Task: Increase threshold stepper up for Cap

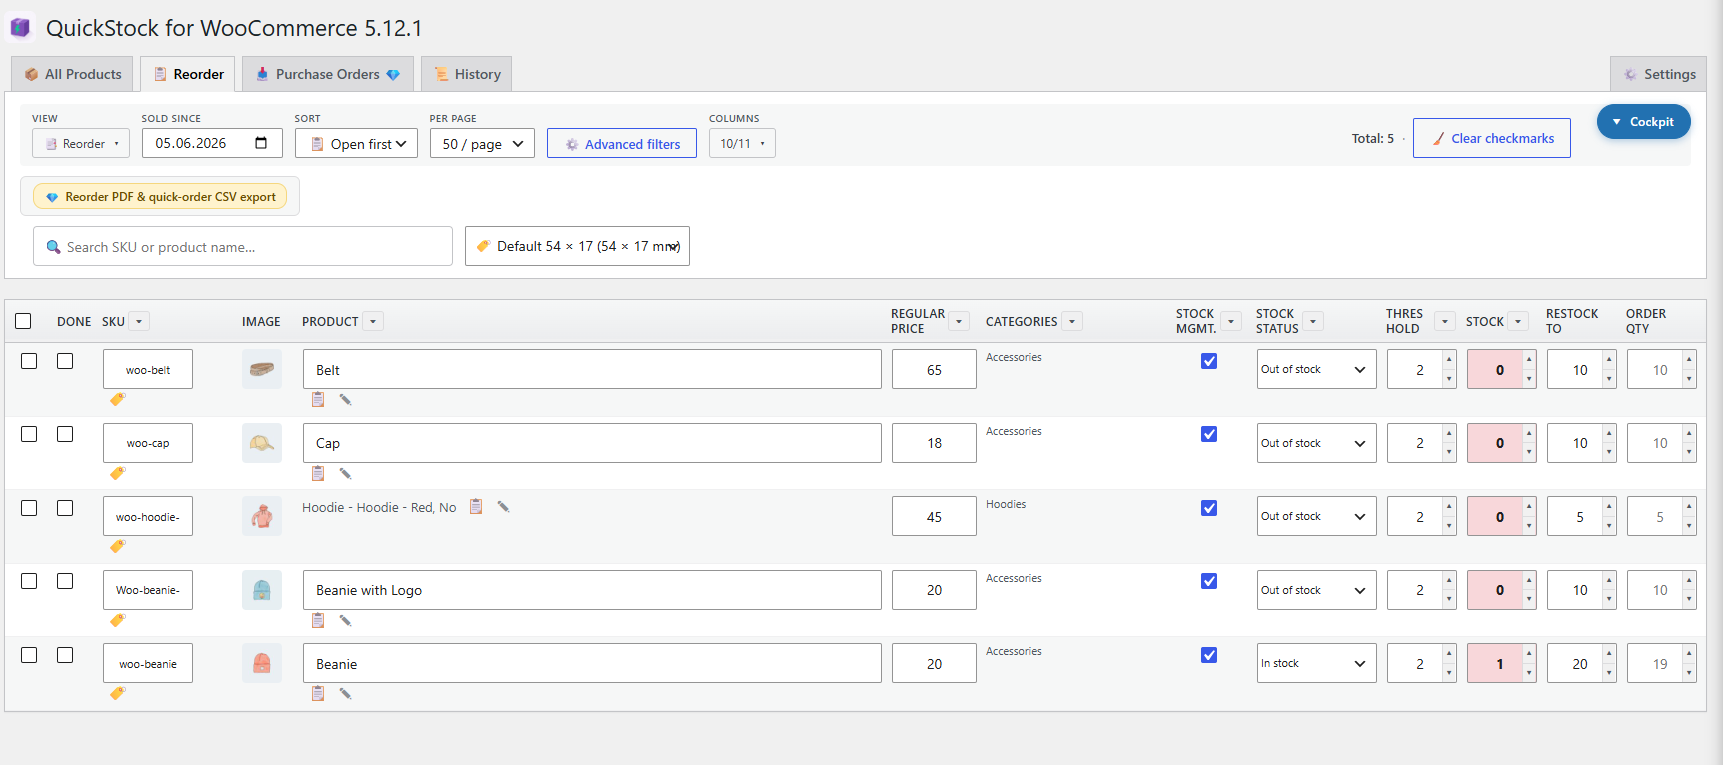Action: (x=1448, y=433)
